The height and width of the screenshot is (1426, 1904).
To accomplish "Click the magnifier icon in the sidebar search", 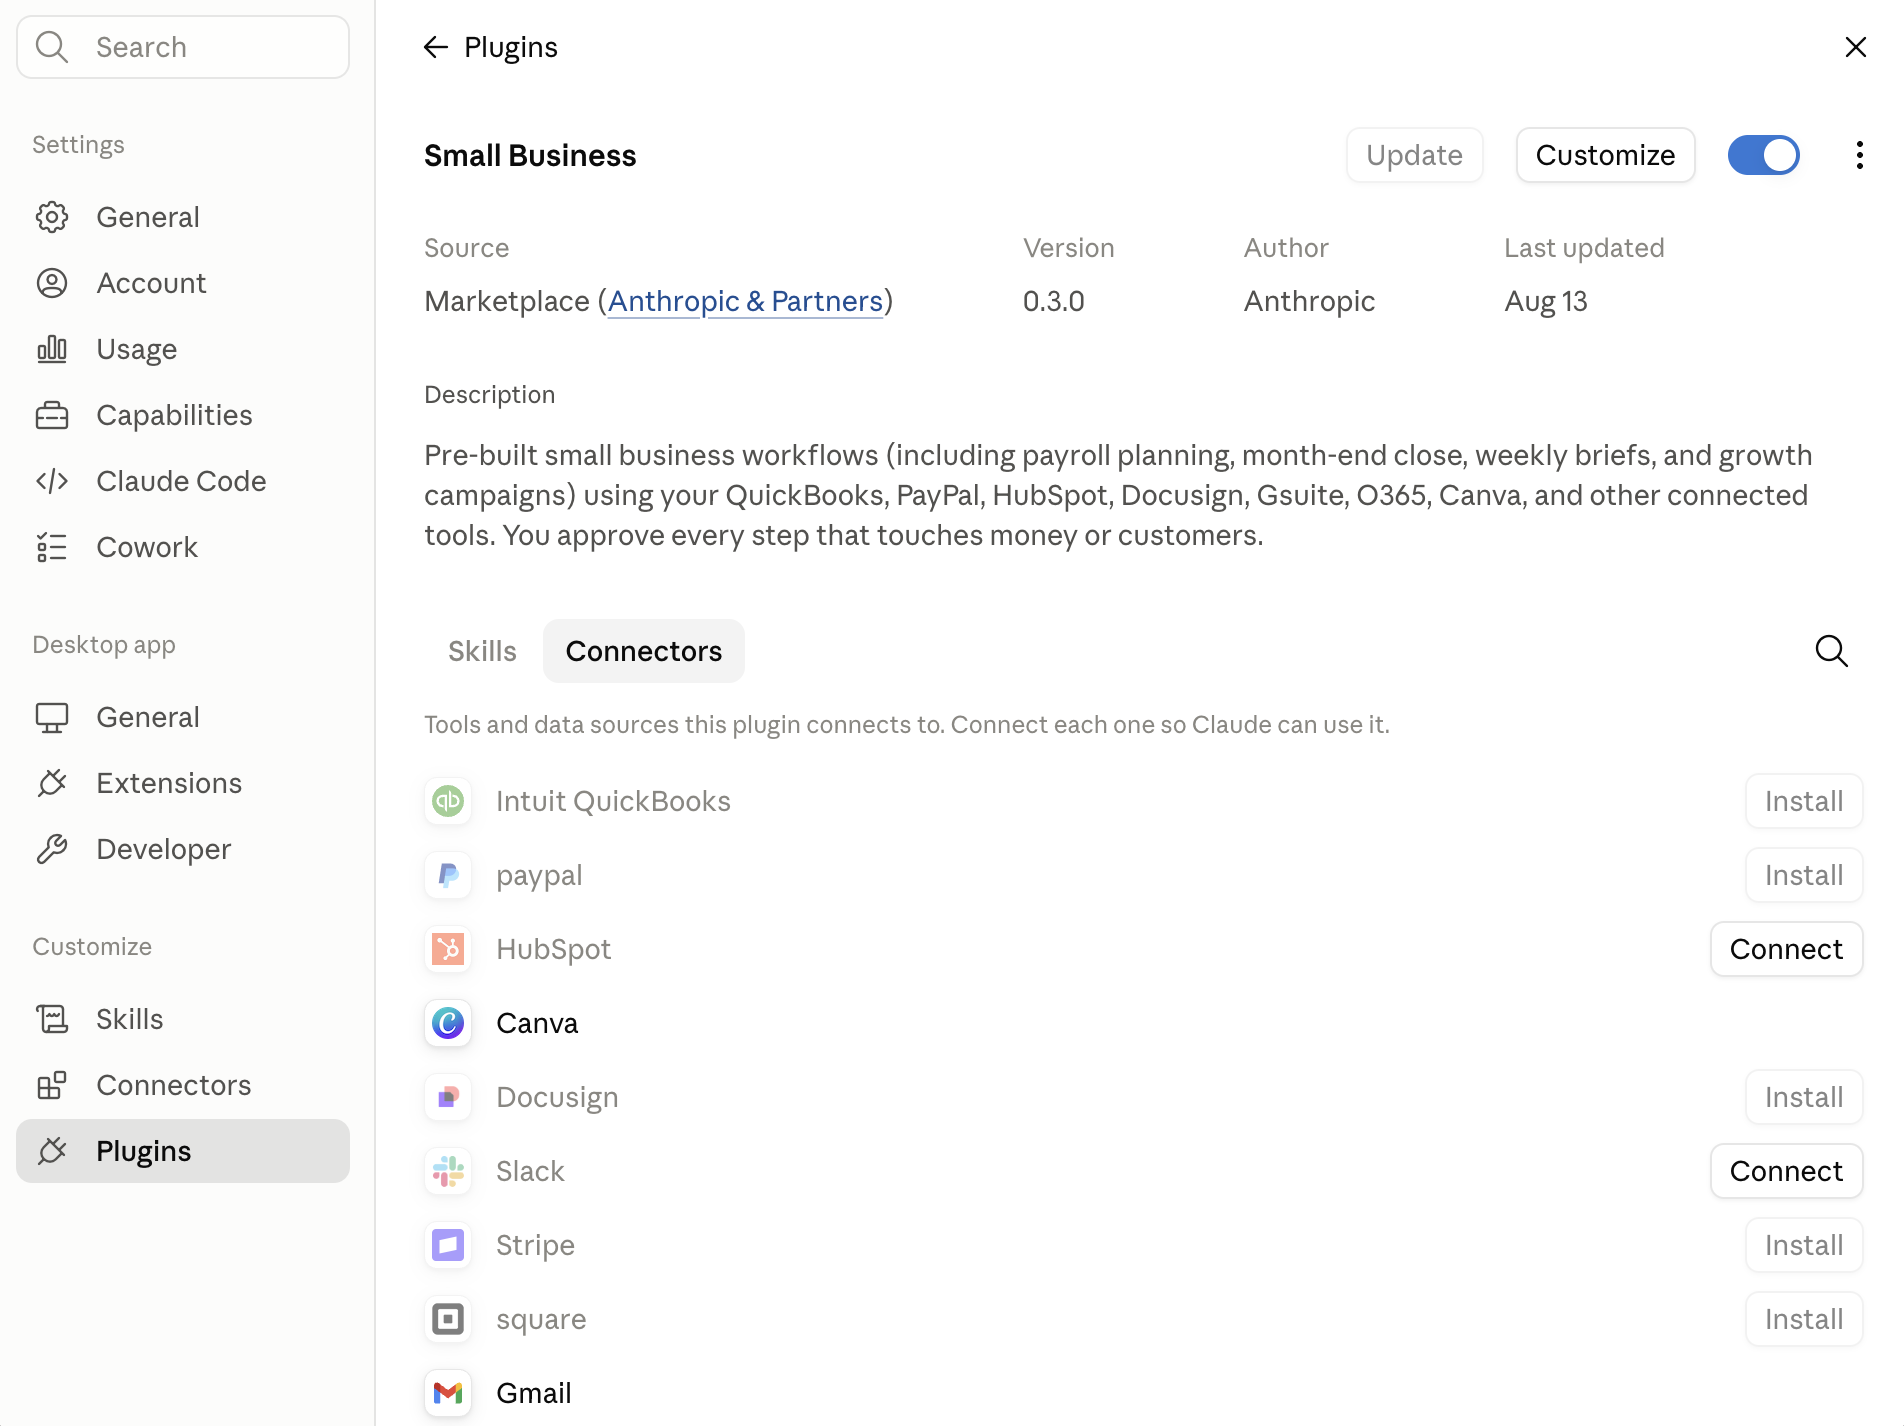I will 52,47.
